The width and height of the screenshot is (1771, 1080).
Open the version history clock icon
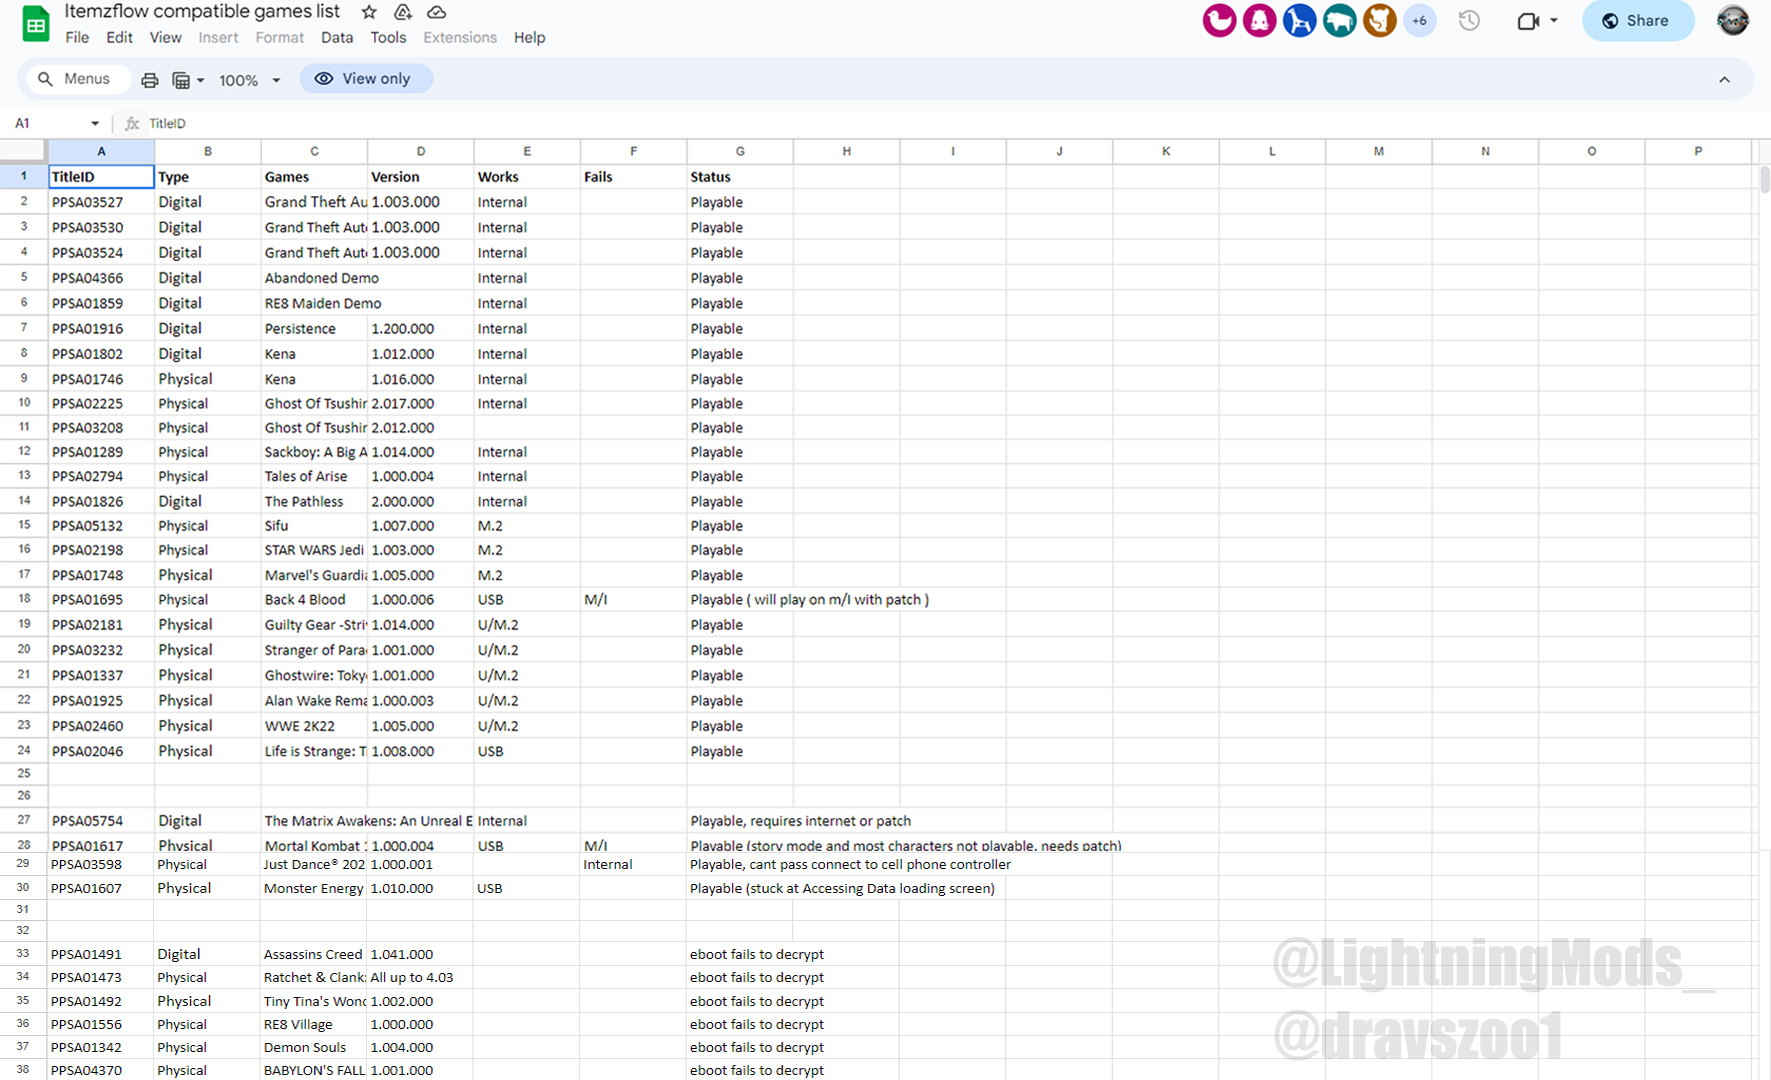click(x=1469, y=21)
